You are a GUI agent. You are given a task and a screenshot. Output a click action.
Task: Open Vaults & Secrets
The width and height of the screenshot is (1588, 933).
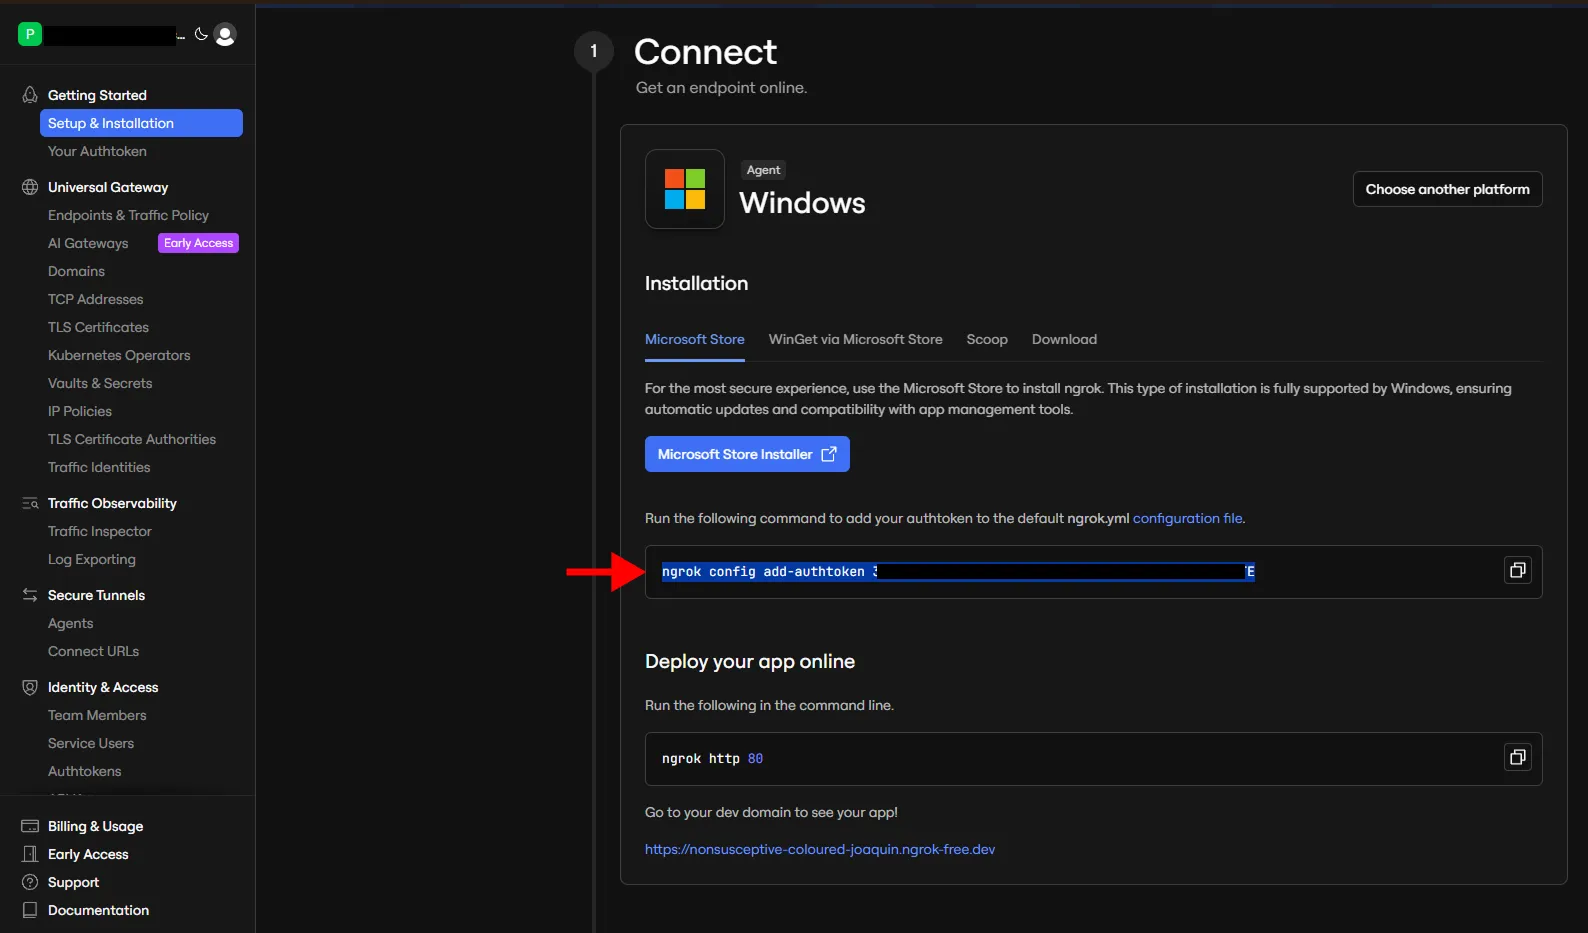(100, 383)
